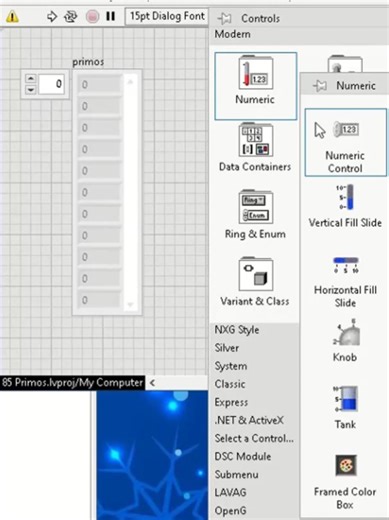Viewport: 389px width, 520px height.
Task: Select the Horizontal Fill Slide control
Action: (345, 282)
